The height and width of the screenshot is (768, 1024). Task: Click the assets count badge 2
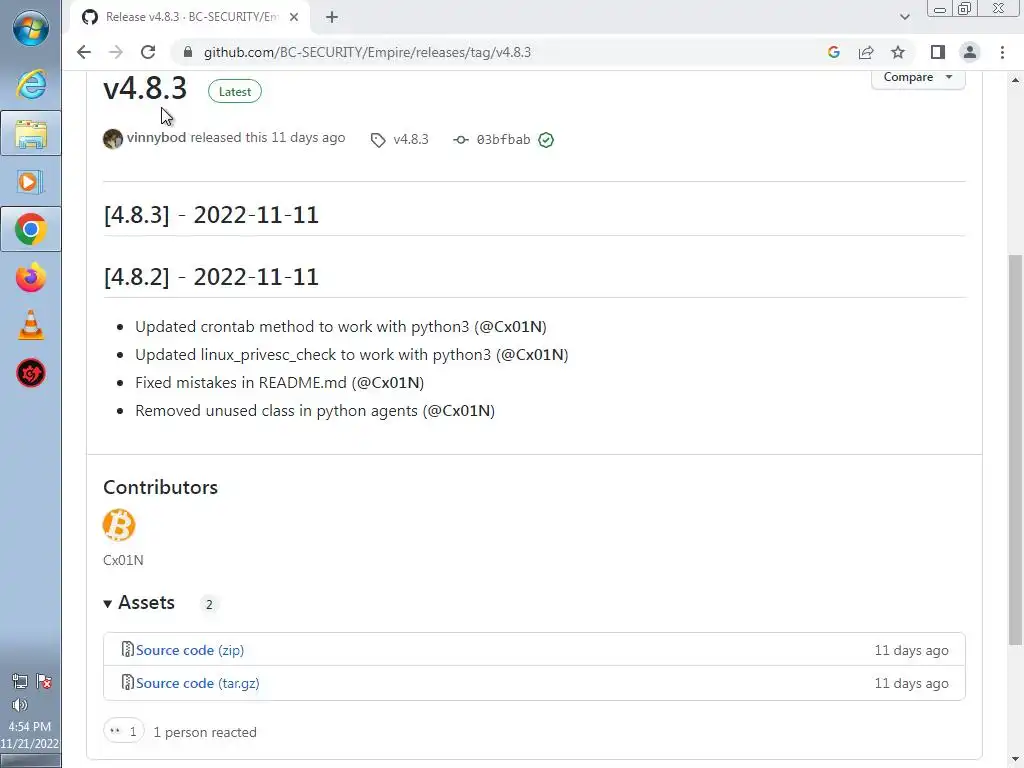click(x=209, y=604)
